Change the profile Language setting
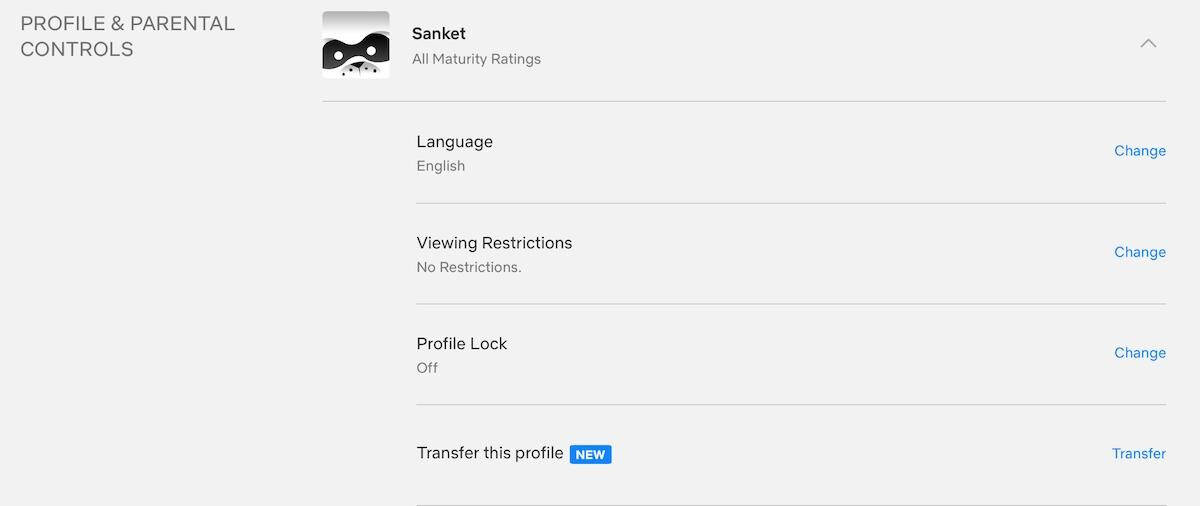1200x506 pixels. pos(1140,151)
